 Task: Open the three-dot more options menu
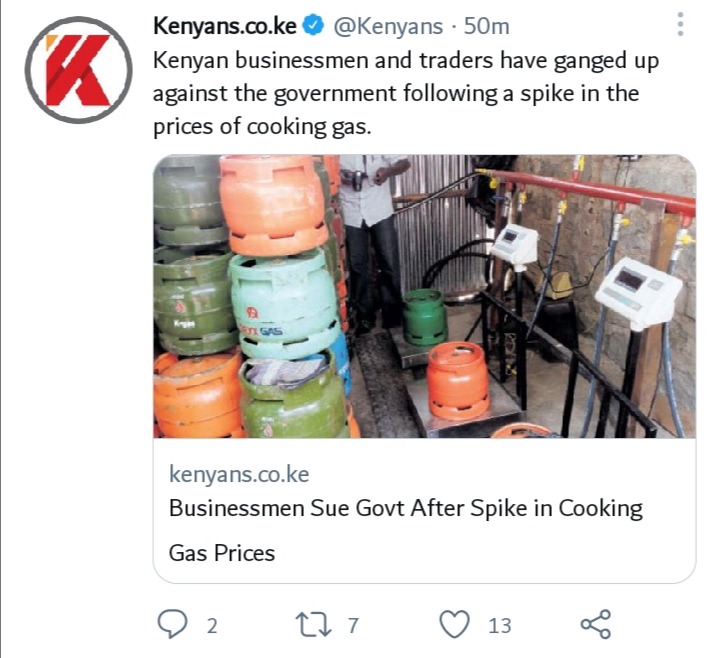coord(680,24)
